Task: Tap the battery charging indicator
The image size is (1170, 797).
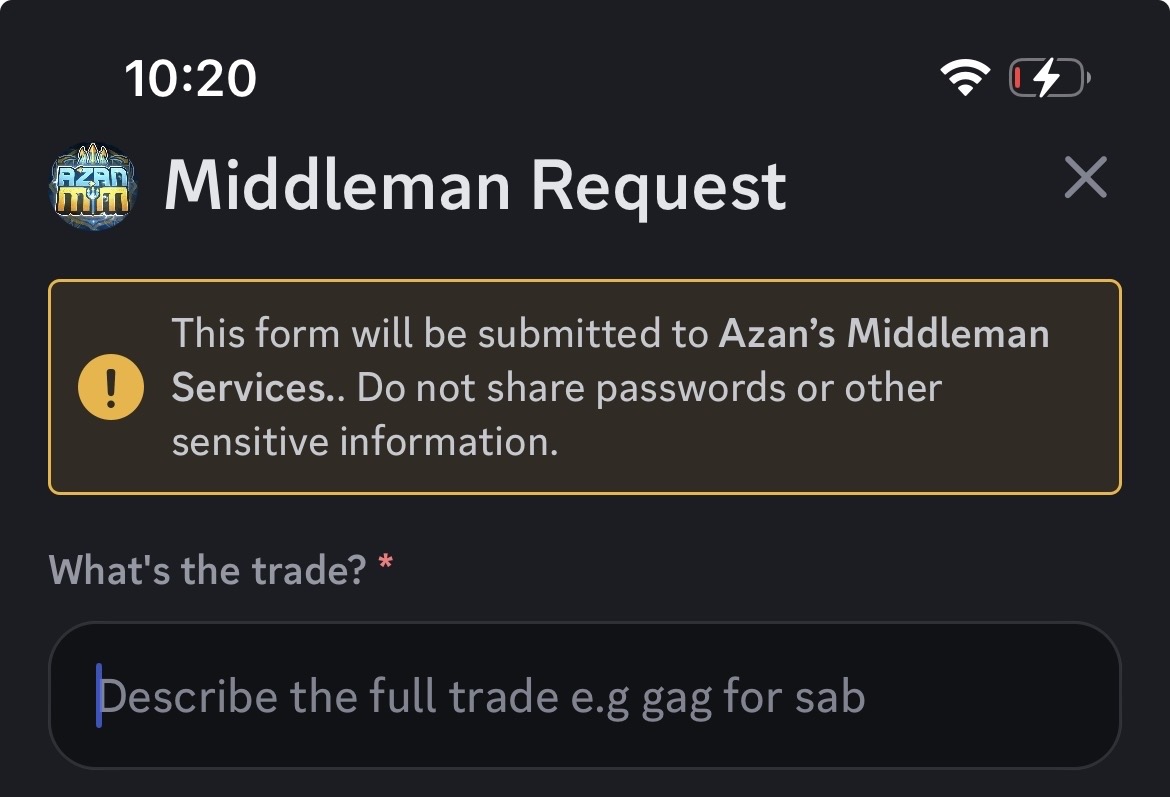Action: coord(1049,78)
